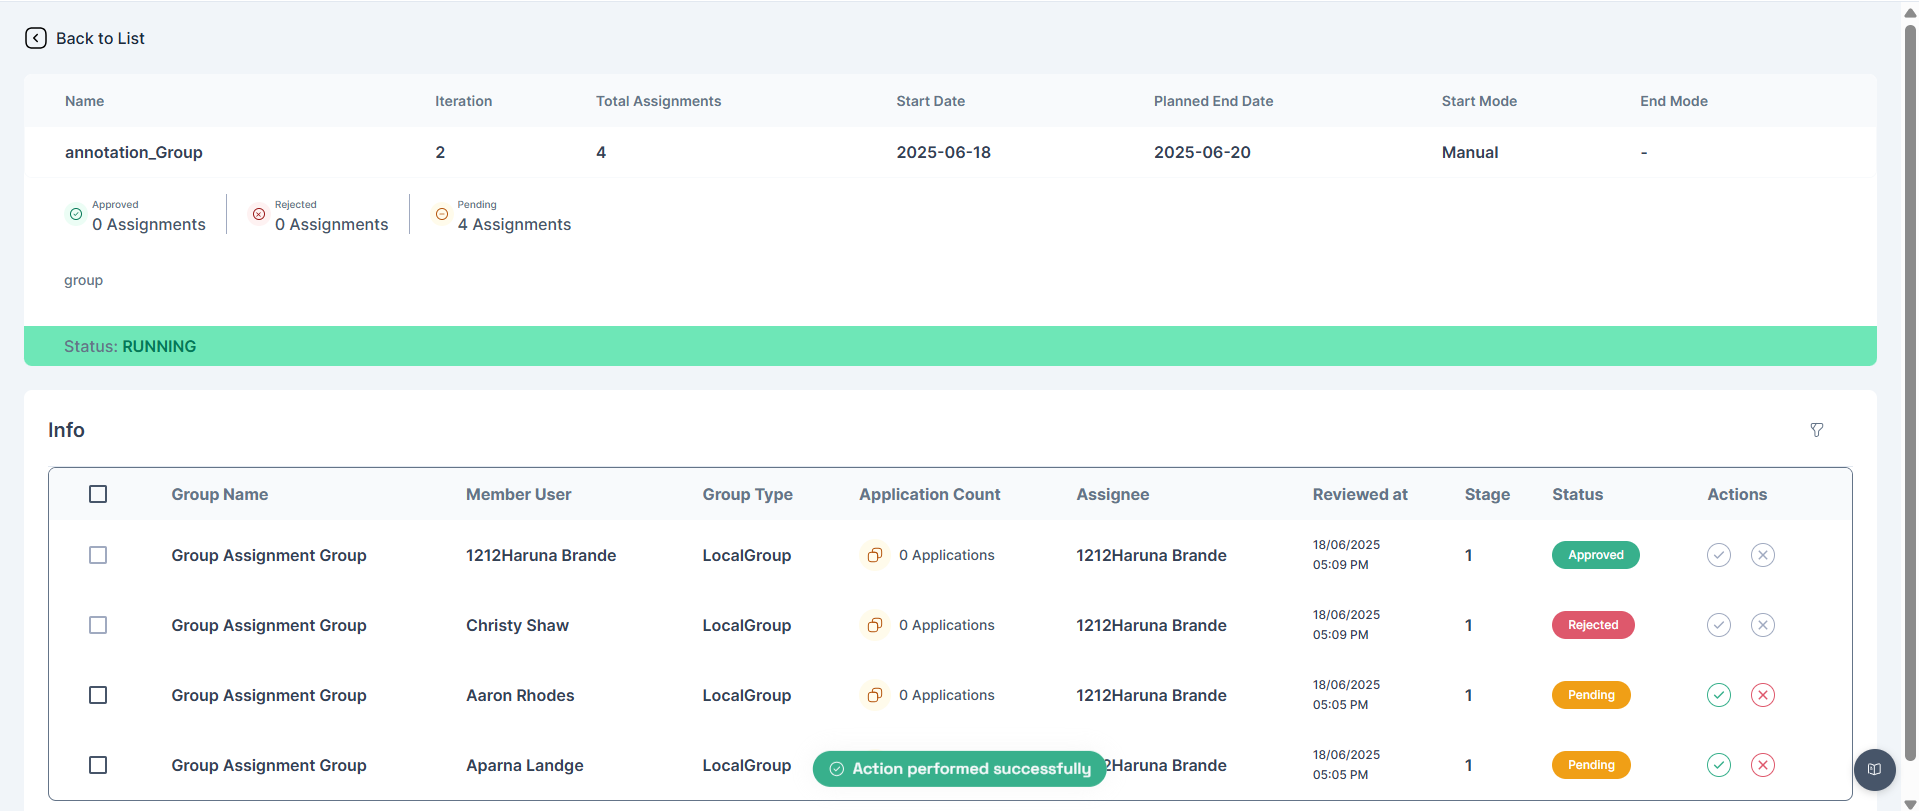1919x811 pixels.
Task: Click the Application Count column header
Action: [x=929, y=494]
